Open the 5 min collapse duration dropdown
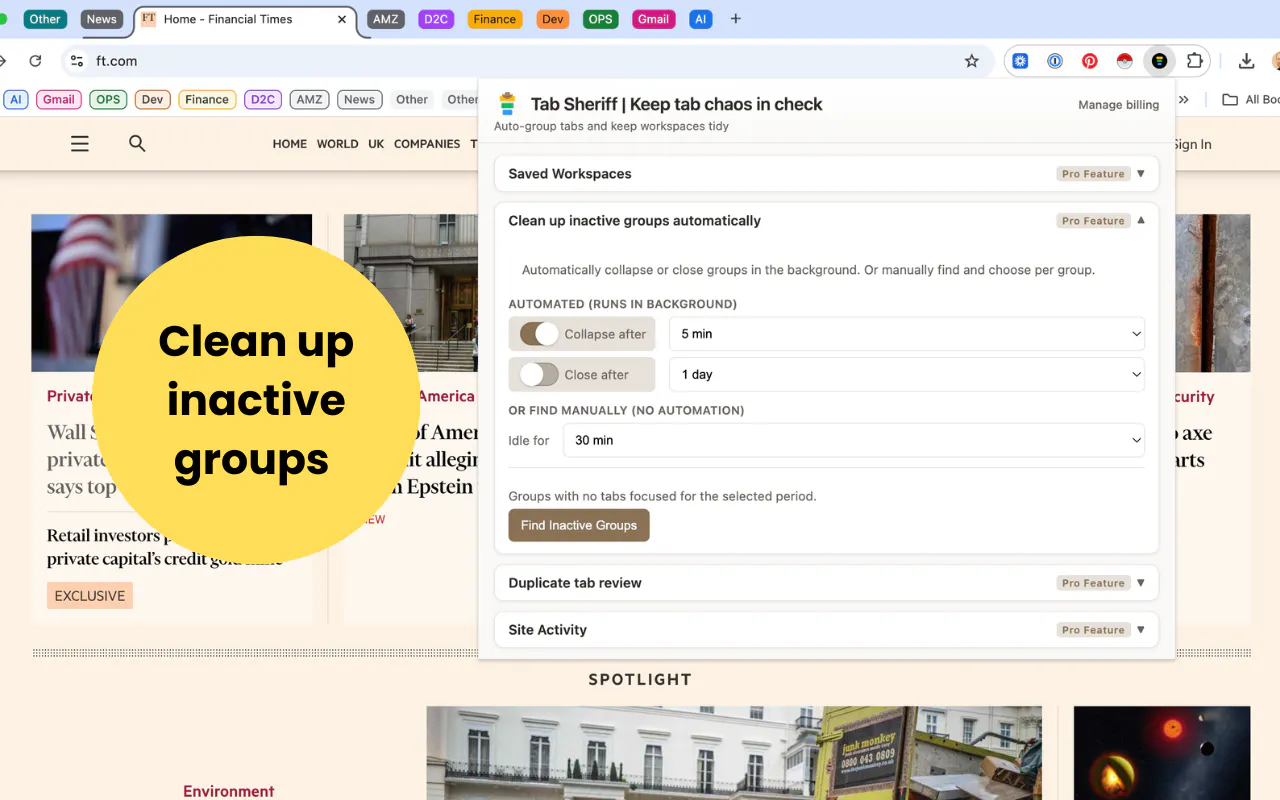Screen dimensions: 1280x800 coord(906,334)
